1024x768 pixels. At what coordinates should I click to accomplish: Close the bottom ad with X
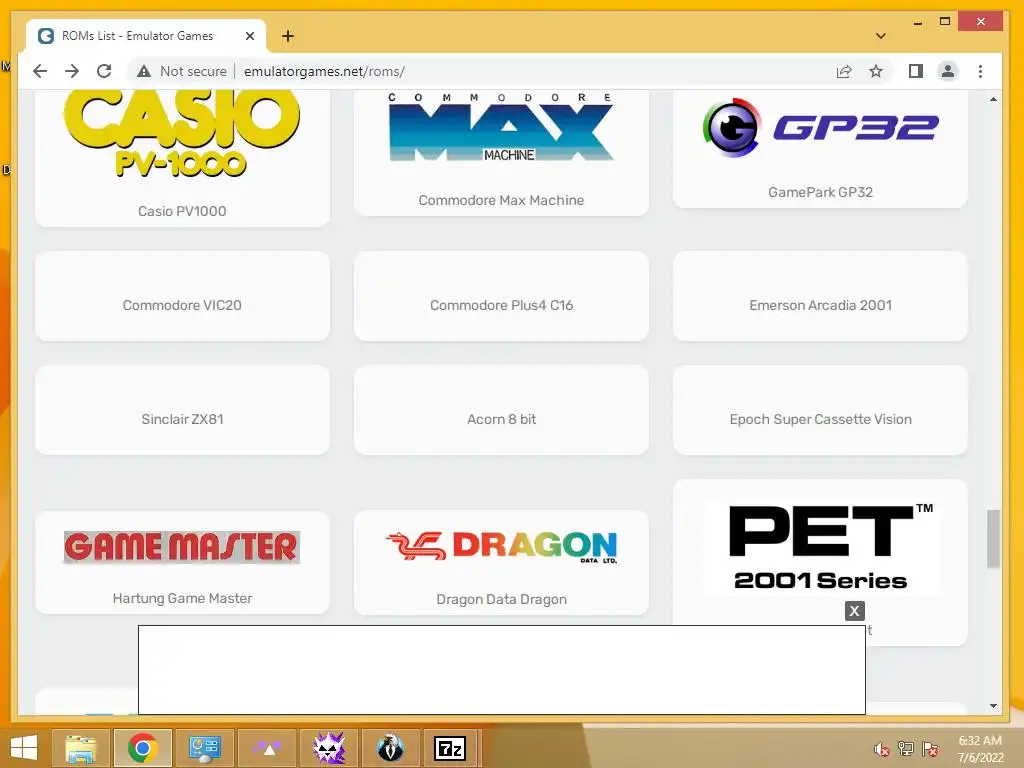[x=854, y=611]
